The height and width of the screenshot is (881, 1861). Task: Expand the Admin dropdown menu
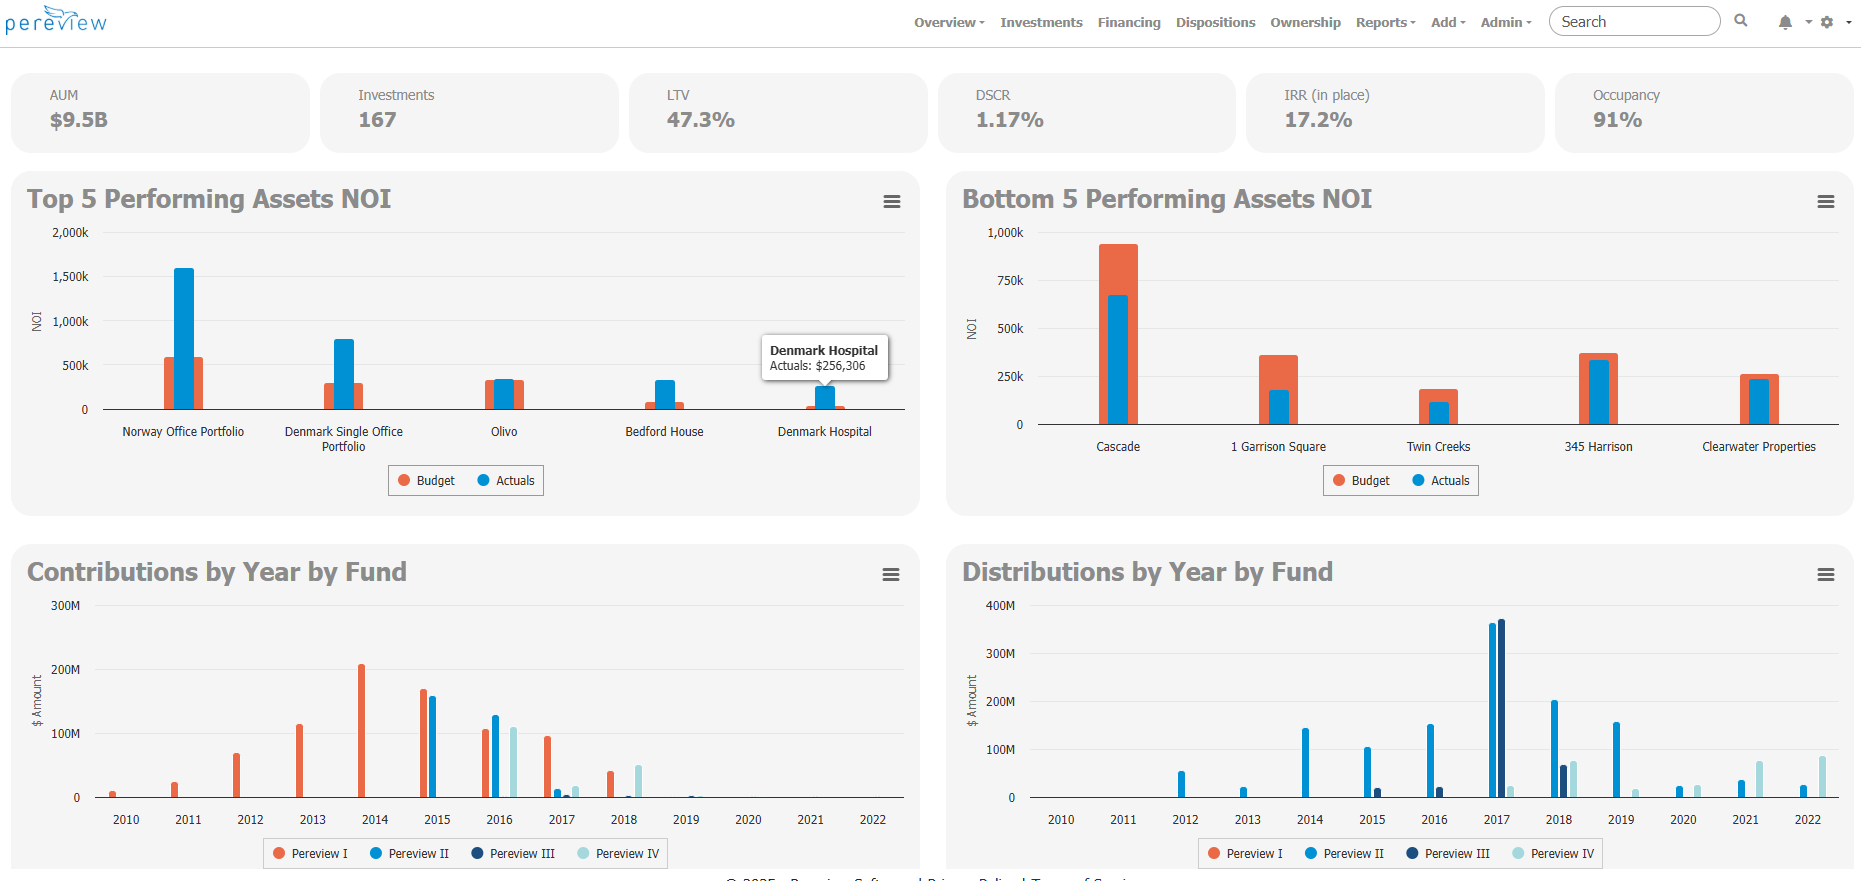click(x=1505, y=22)
